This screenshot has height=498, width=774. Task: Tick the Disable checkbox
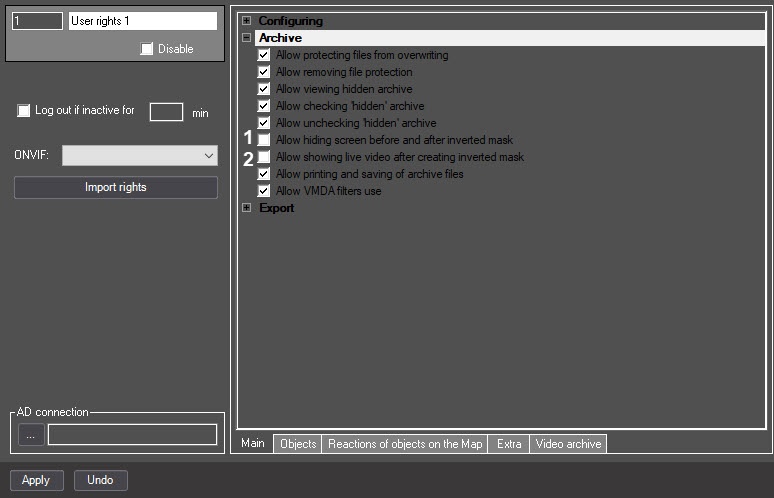coord(147,49)
